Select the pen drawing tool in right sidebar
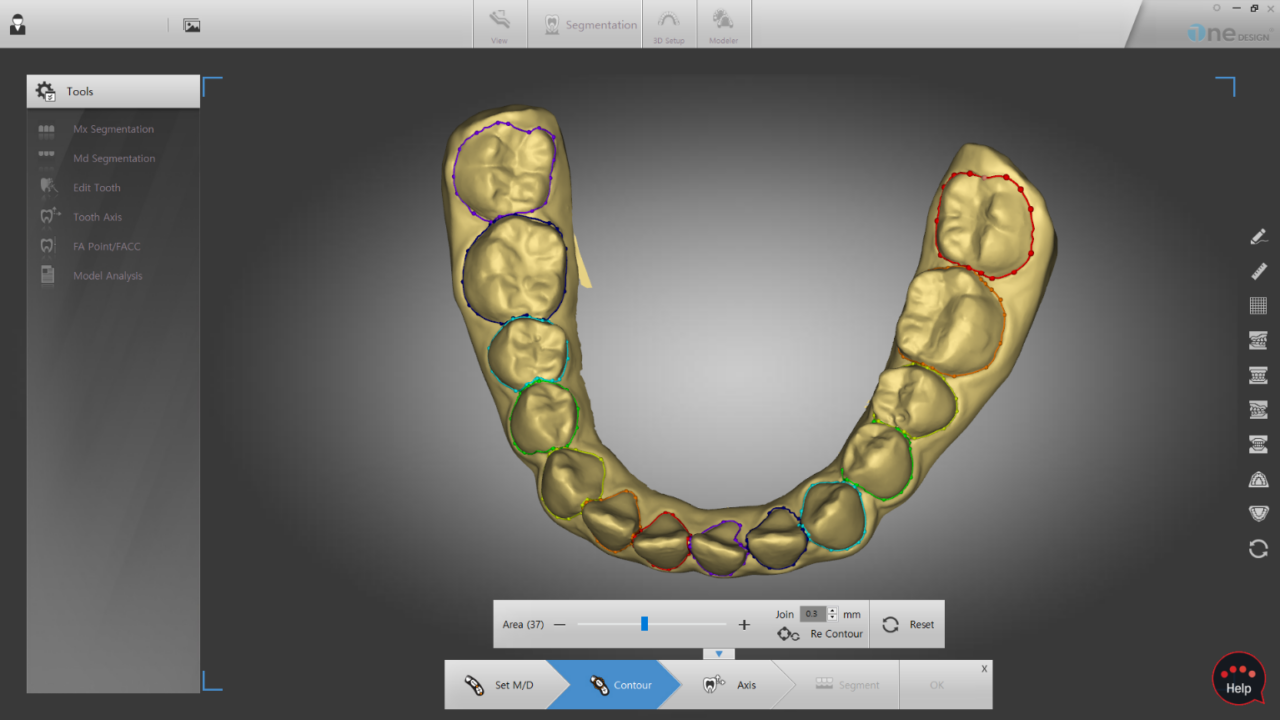Viewport: 1280px width, 720px height. pos(1258,236)
